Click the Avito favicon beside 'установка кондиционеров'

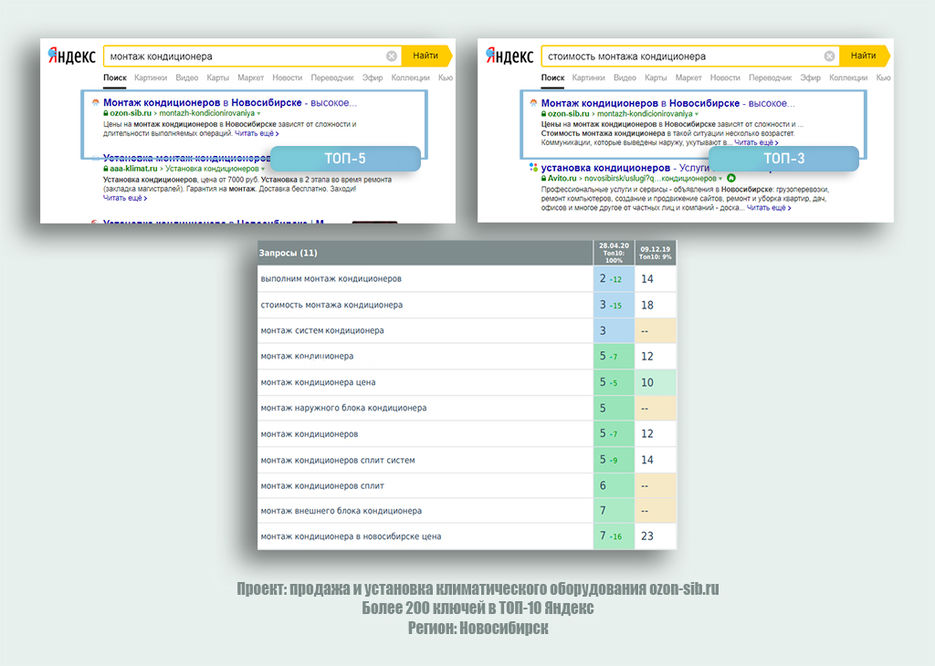(533, 168)
